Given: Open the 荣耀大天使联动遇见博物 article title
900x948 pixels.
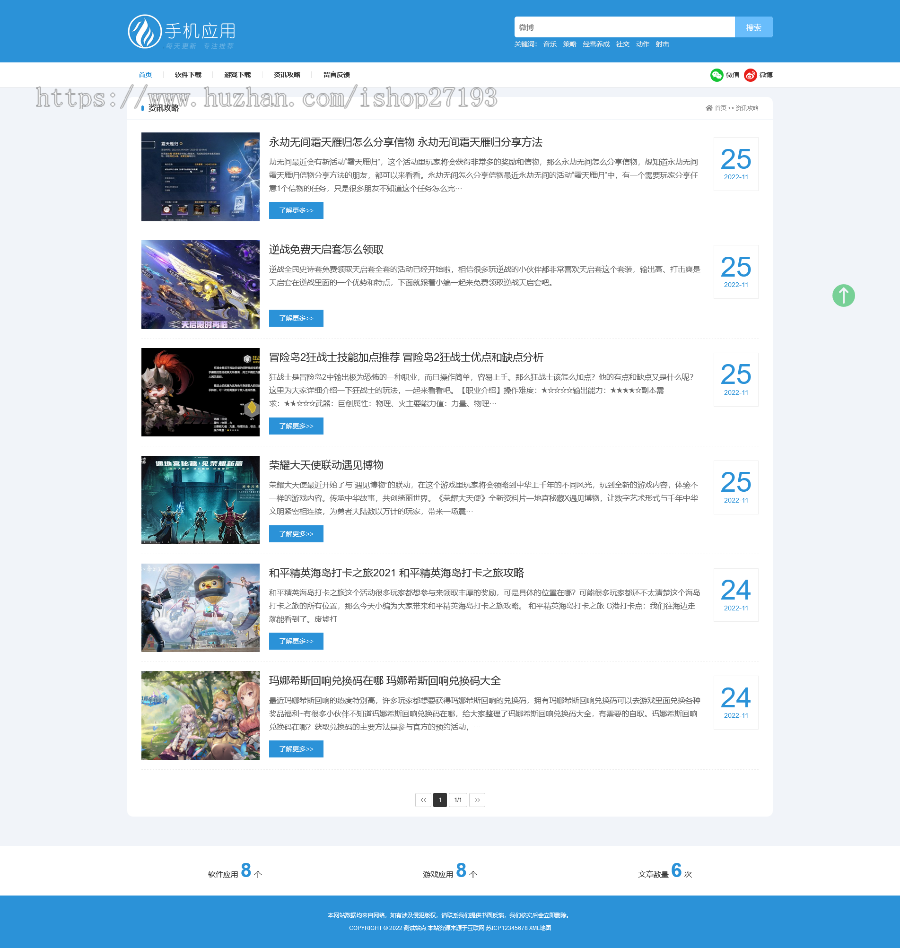Looking at the screenshot, I should pos(326,465).
